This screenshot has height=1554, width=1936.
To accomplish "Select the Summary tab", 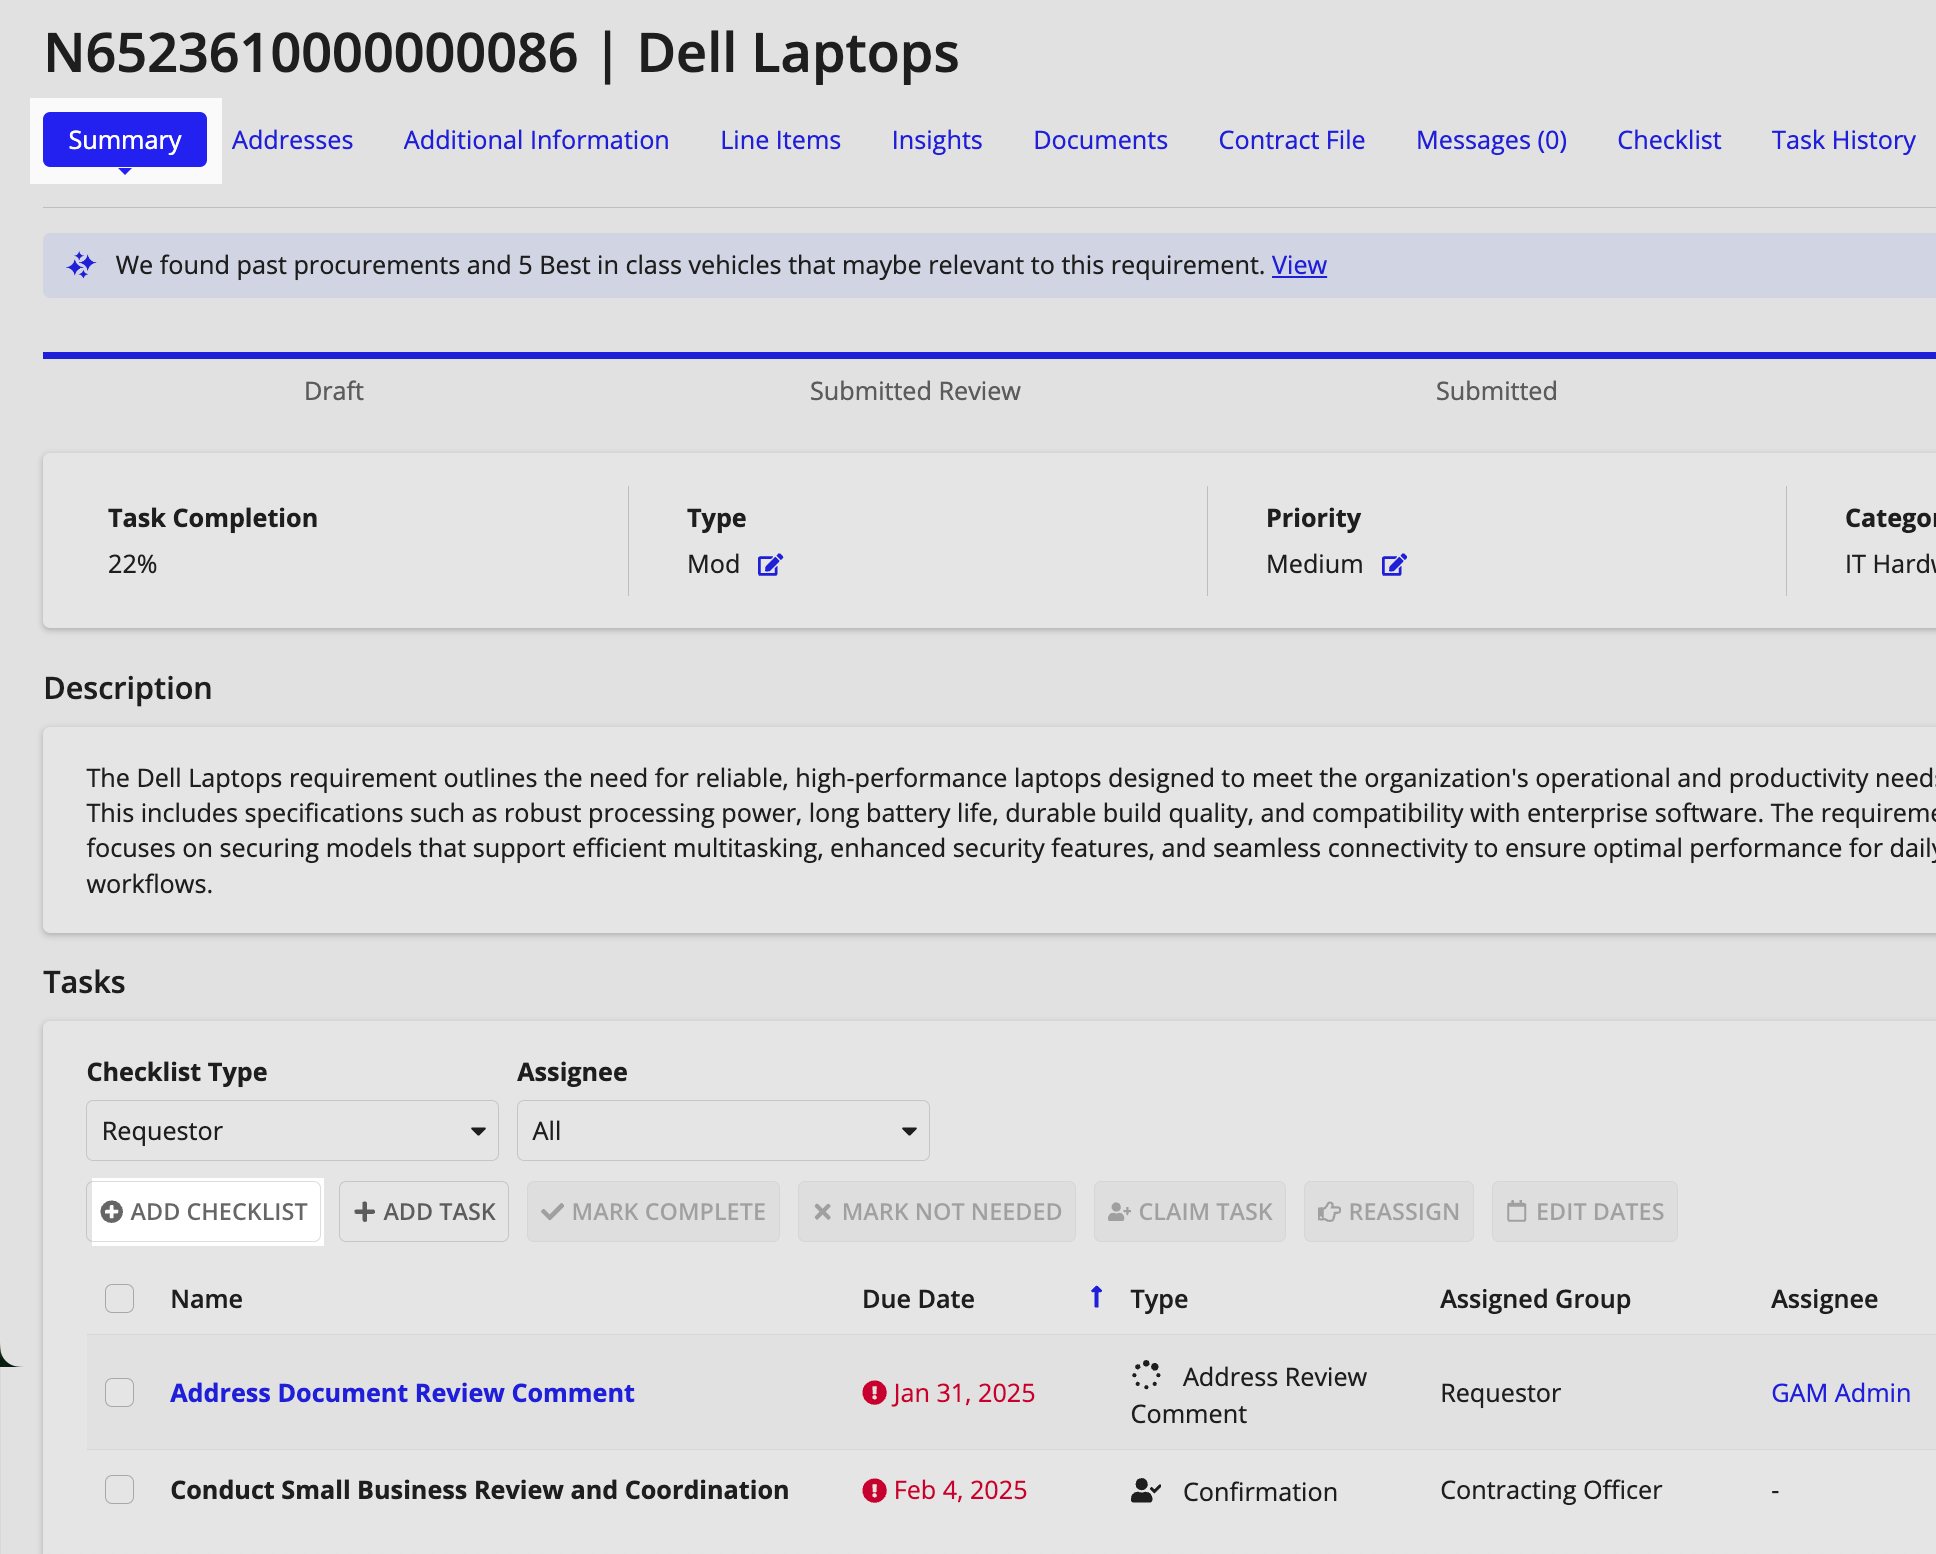I will click(x=125, y=140).
